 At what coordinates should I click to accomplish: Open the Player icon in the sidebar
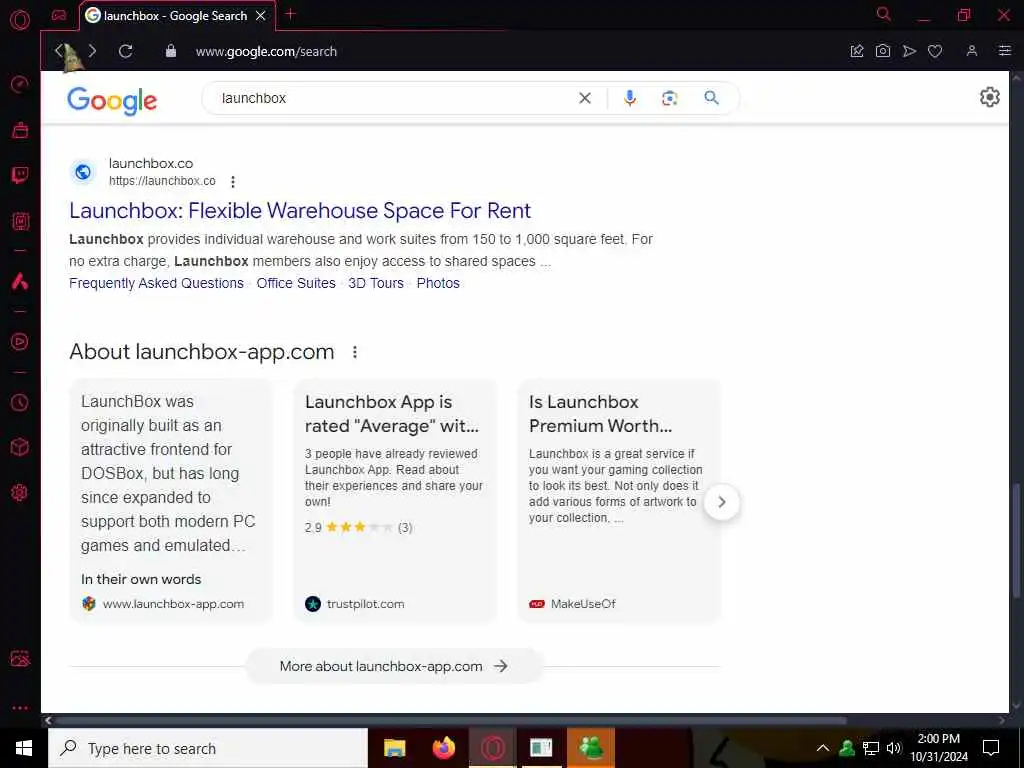coord(20,342)
